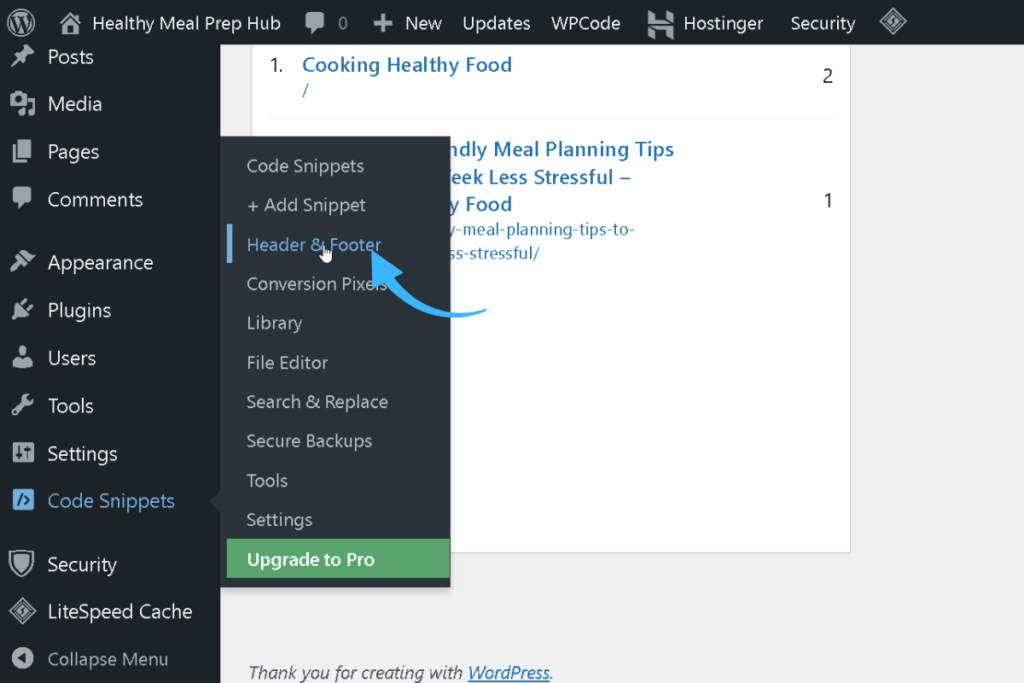Open the snippet Library from the flyout menu
The width and height of the screenshot is (1024, 683).
(x=274, y=323)
